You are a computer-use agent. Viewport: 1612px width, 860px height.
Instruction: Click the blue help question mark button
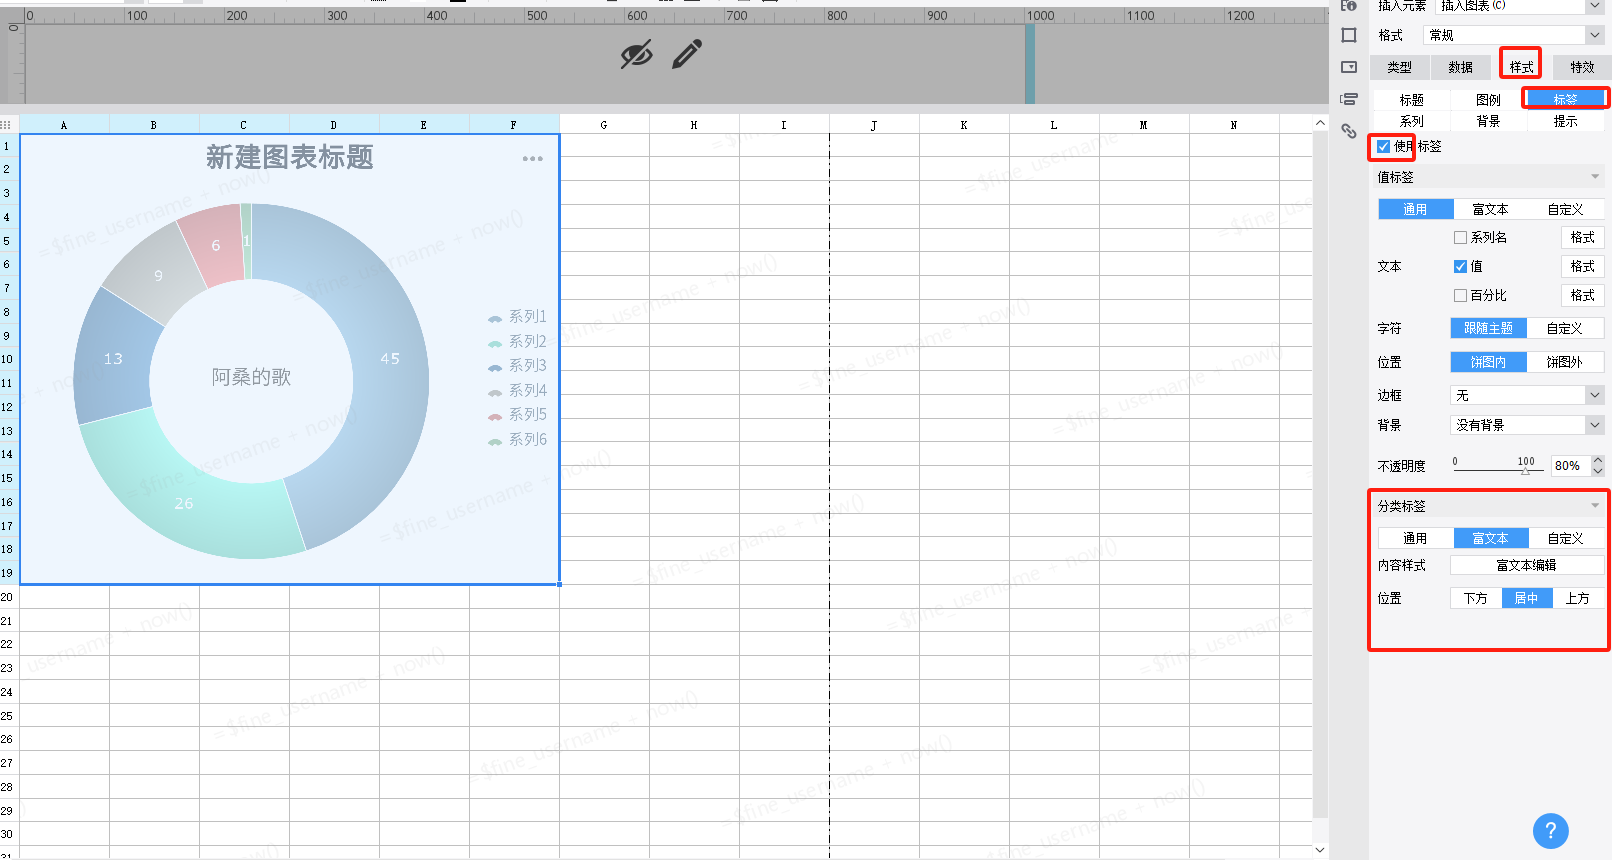pos(1550,830)
